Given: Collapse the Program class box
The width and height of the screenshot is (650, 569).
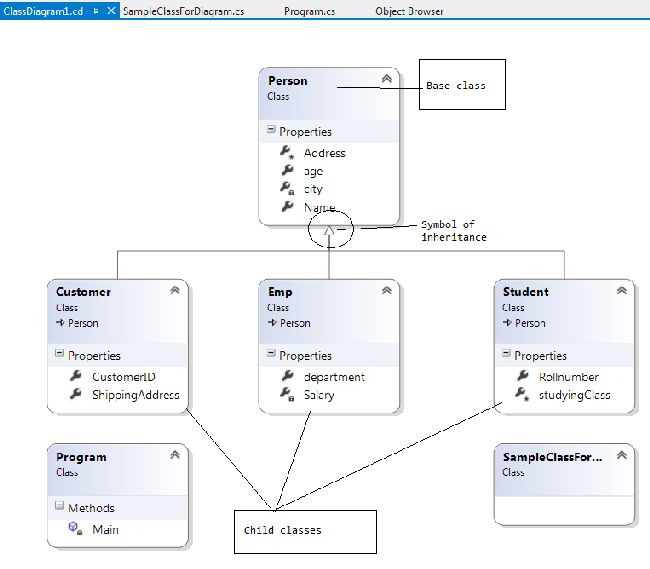Looking at the screenshot, I should click(175, 455).
